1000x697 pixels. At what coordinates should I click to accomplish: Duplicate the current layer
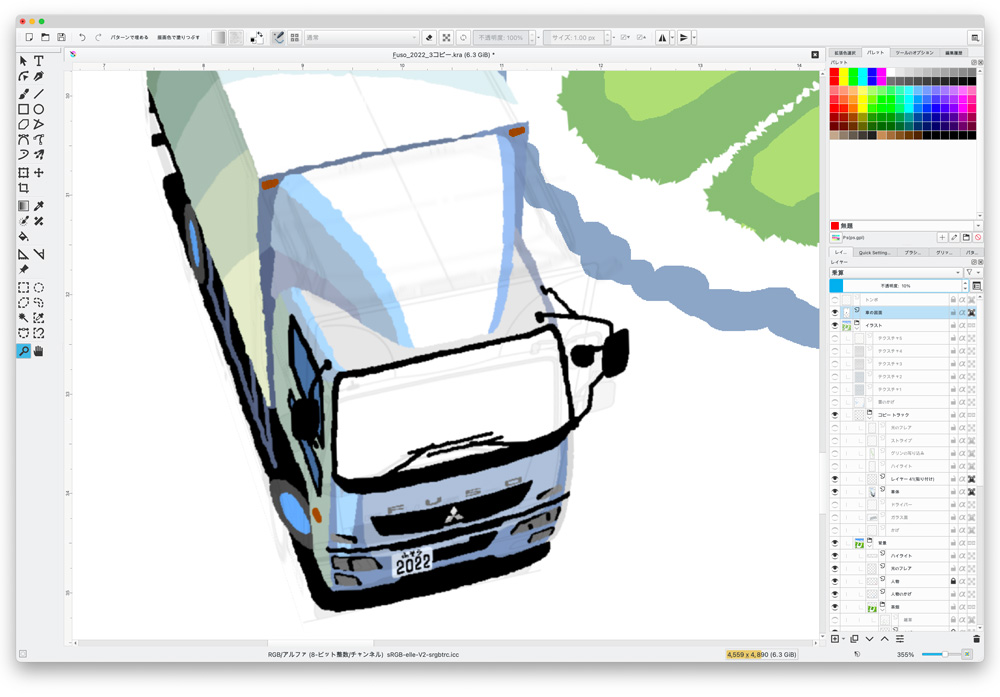(854, 639)
